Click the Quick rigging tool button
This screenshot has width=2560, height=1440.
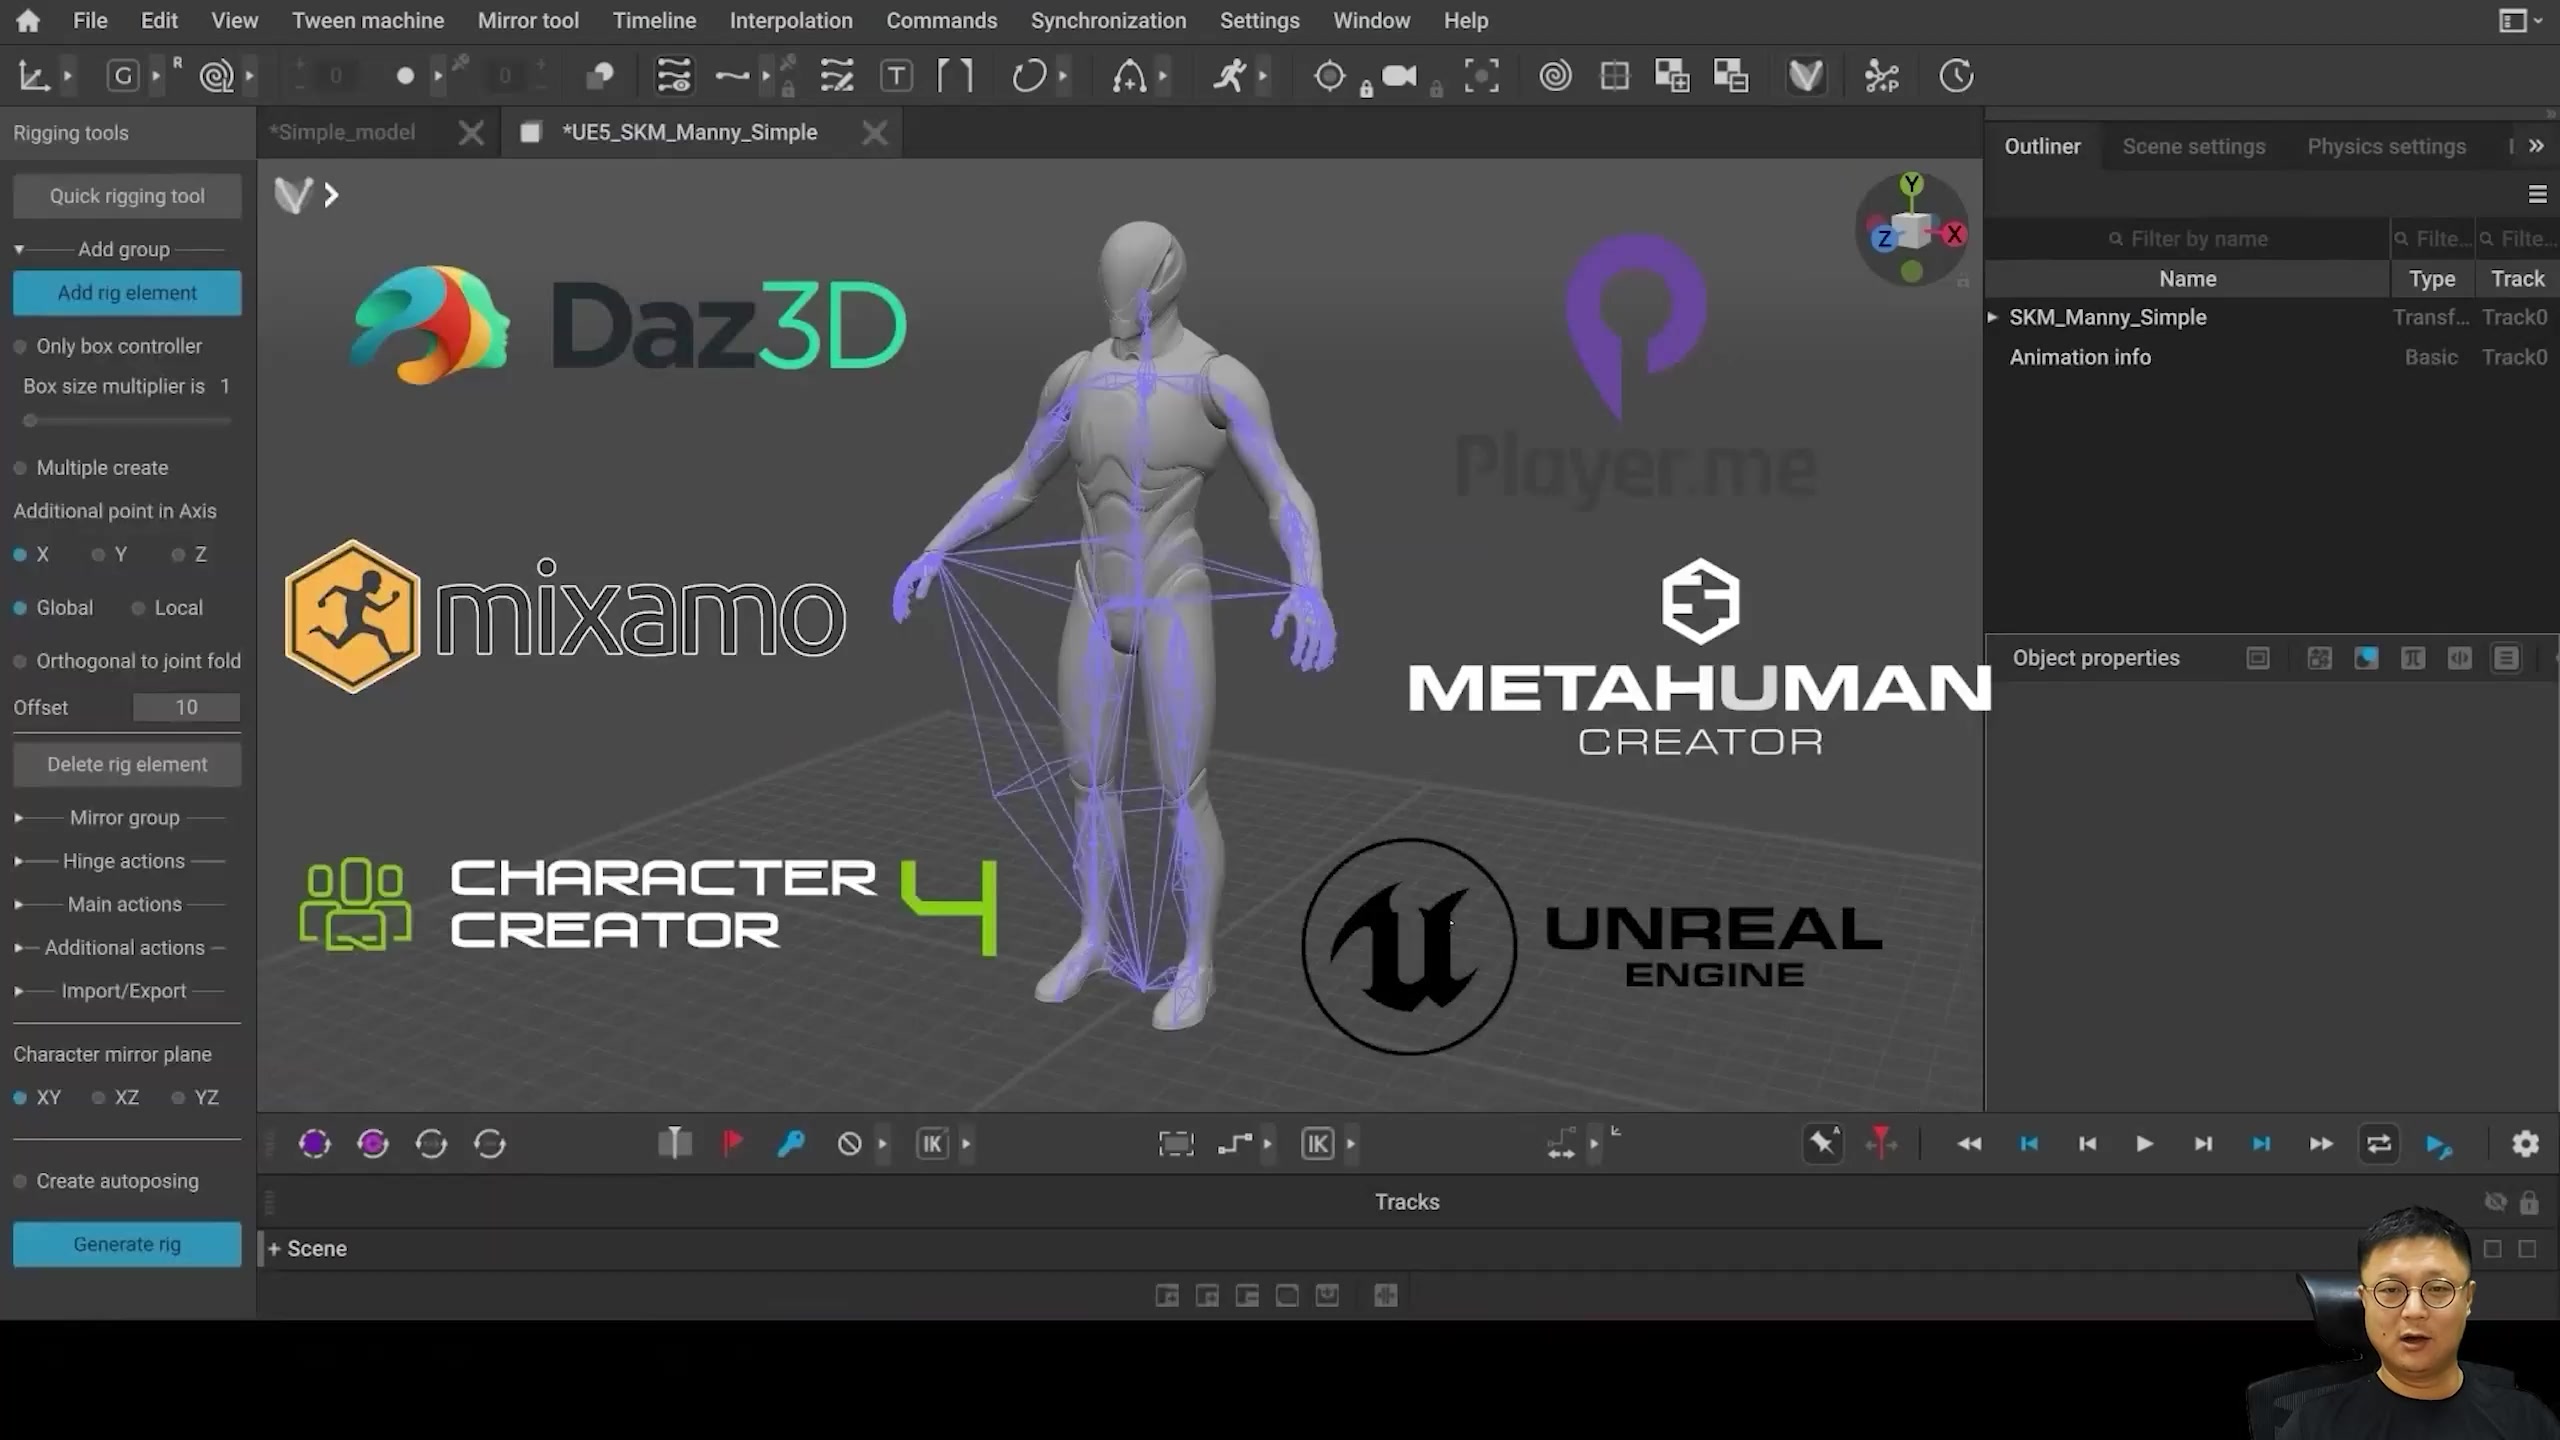pos(127,196)
